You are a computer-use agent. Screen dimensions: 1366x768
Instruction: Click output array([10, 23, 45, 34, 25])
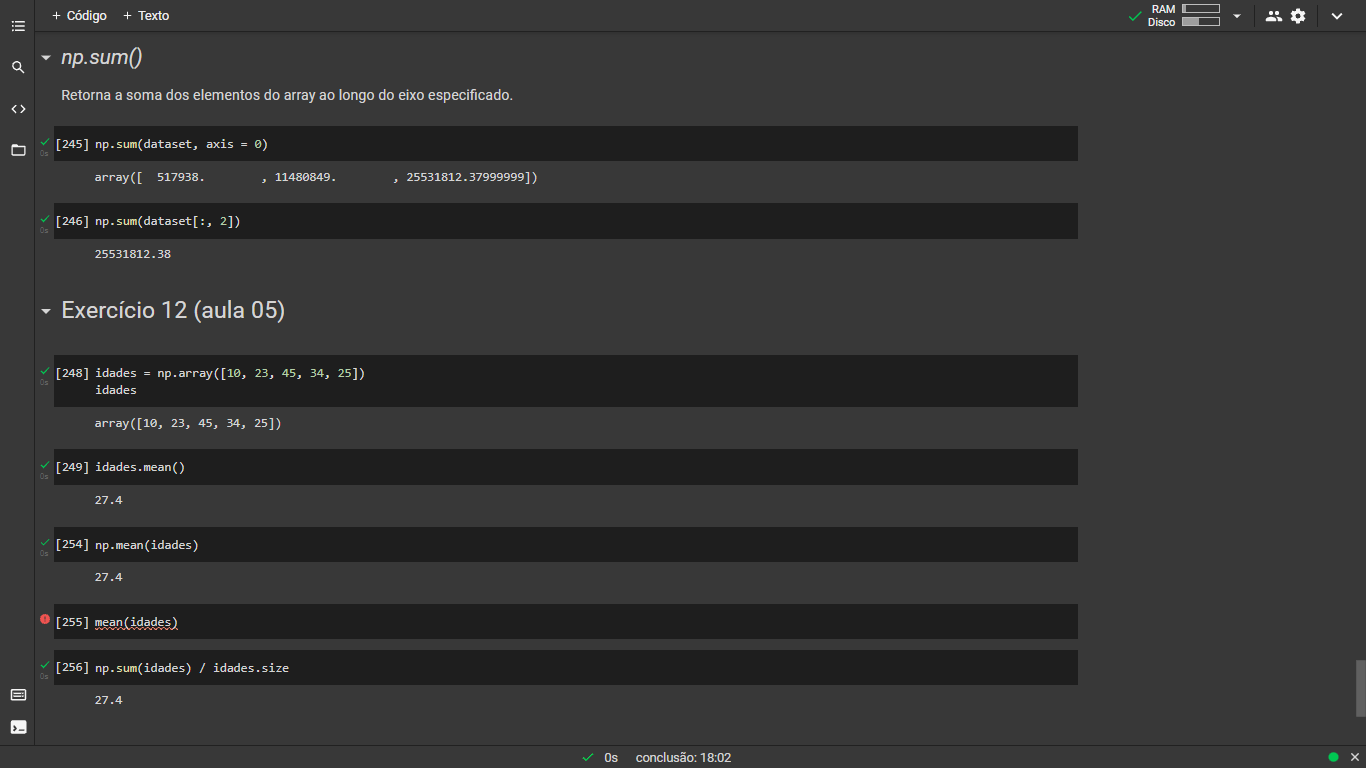pos(188,423)
